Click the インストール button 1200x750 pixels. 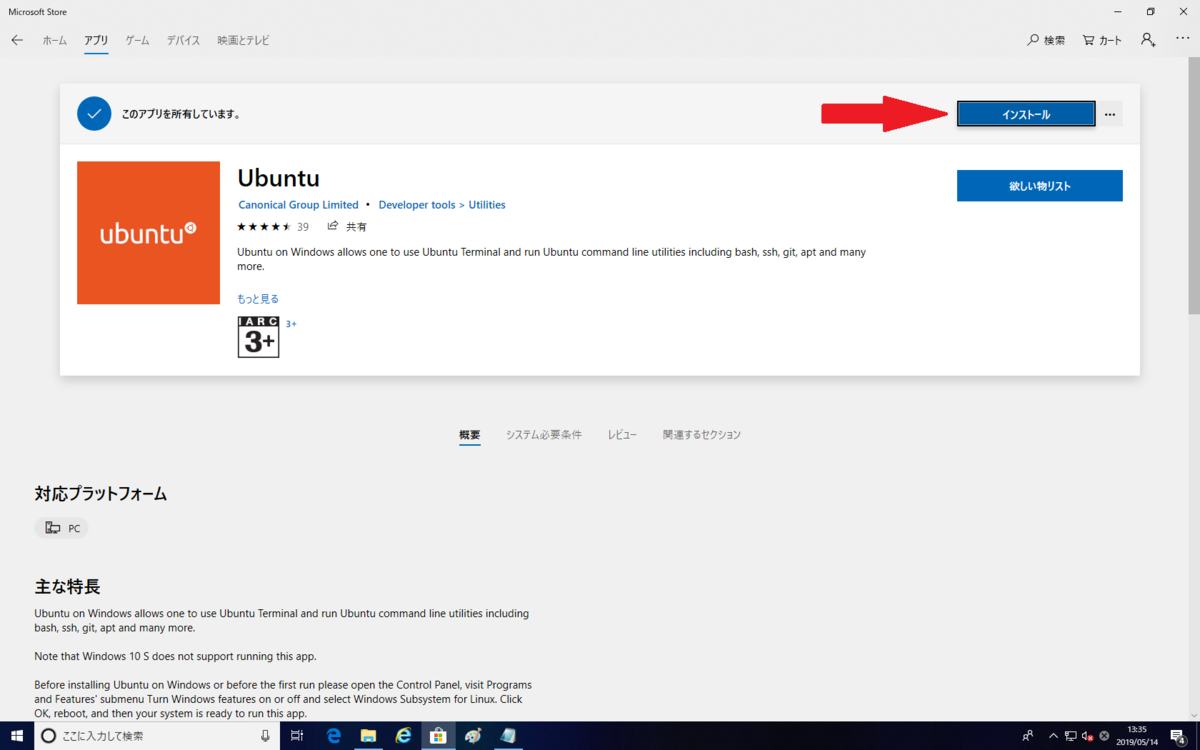(x=1026, y=114)
